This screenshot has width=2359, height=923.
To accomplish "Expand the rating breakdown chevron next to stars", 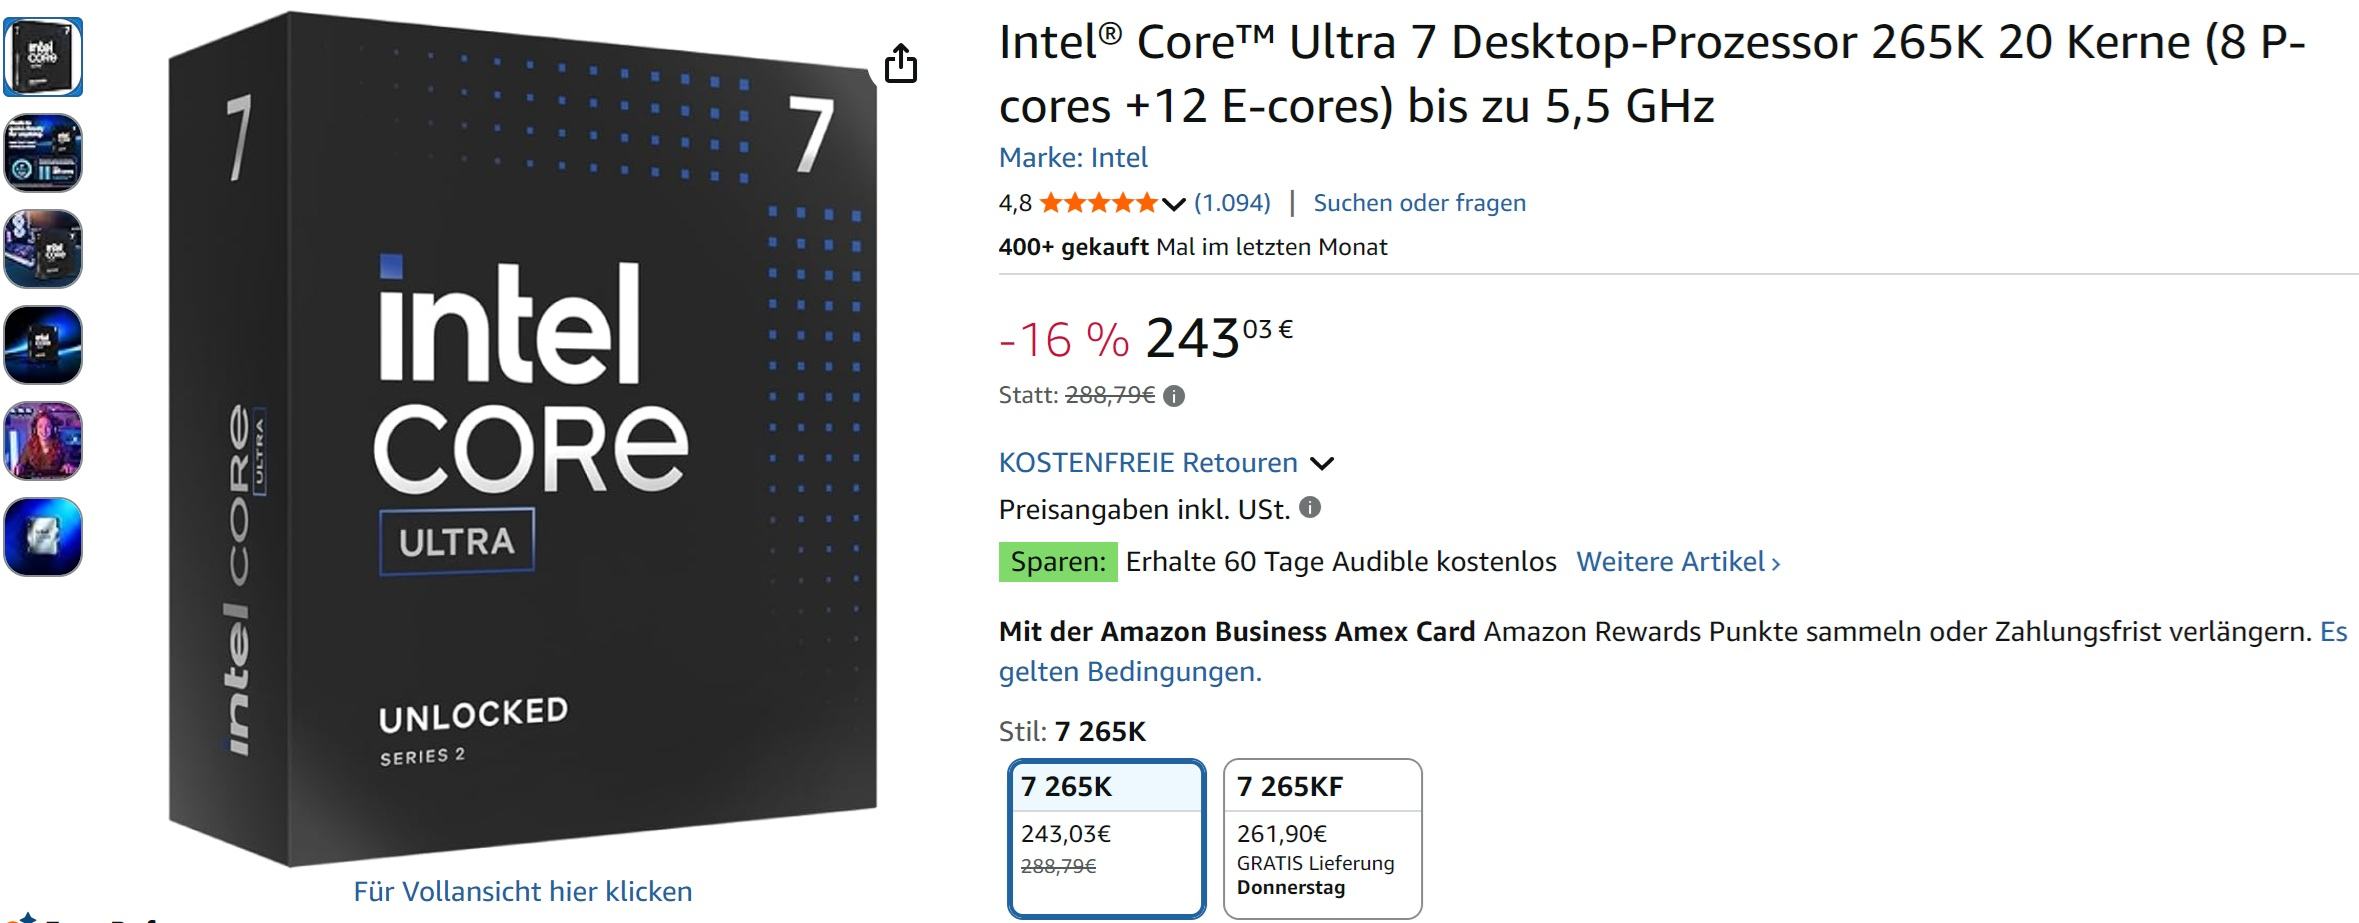I will [1174, 205].
